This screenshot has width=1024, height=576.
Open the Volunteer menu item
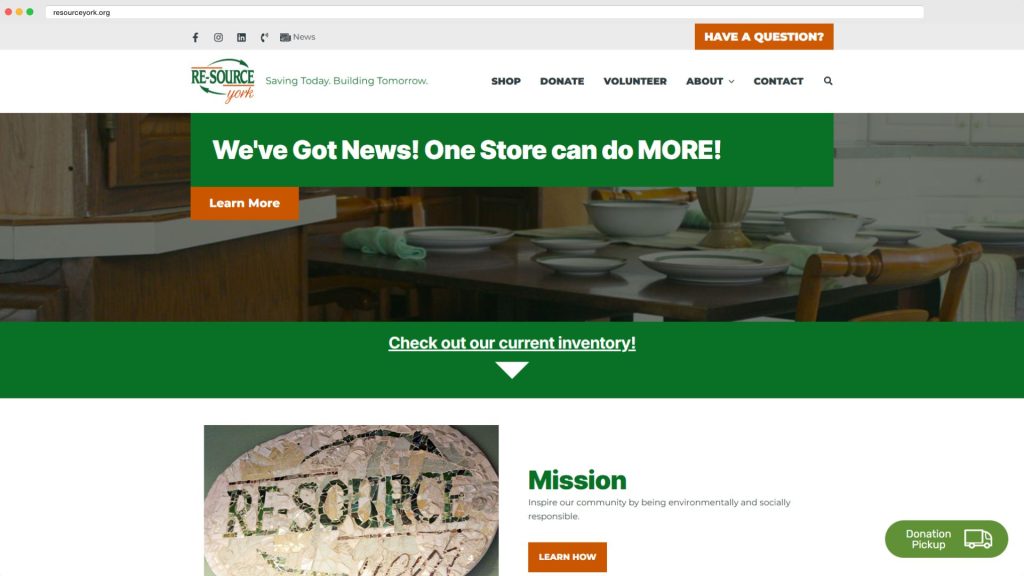click(x=635, y=81)
